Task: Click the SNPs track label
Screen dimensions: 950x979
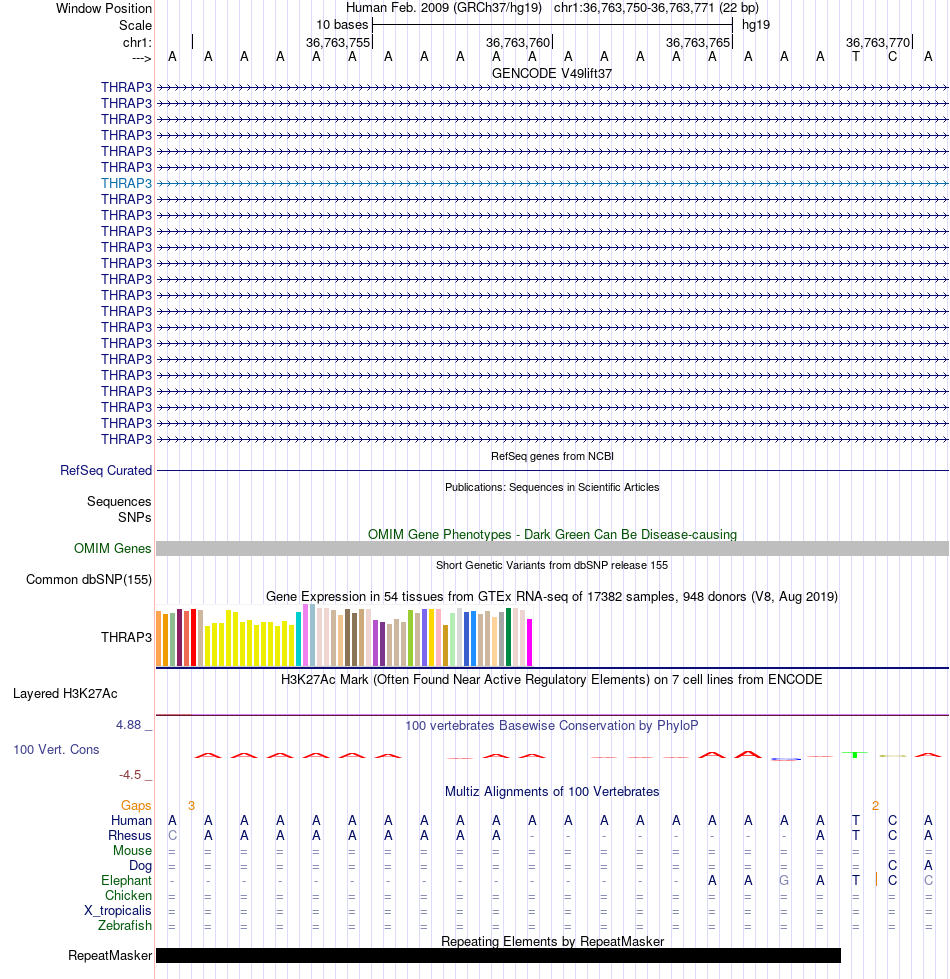Action: [135, 517]
